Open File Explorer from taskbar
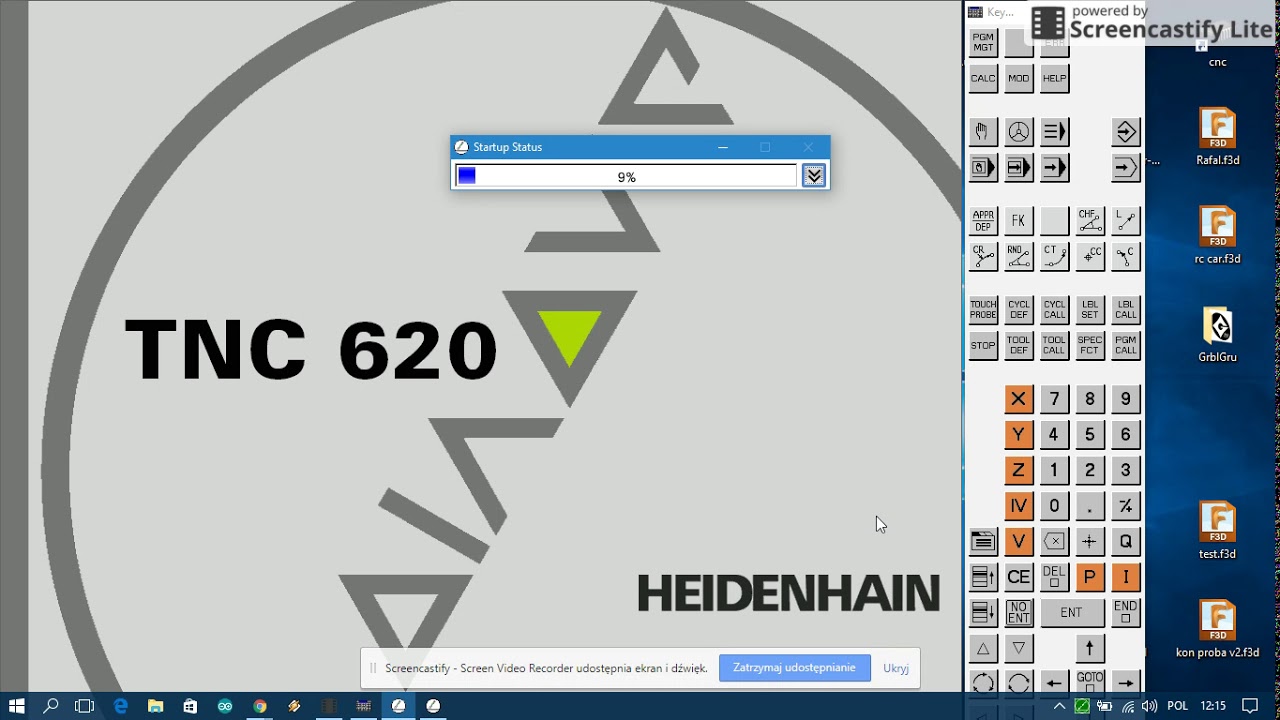Image resolution: width=1280 pixels, height=720 pixels. tap(155, 706)
